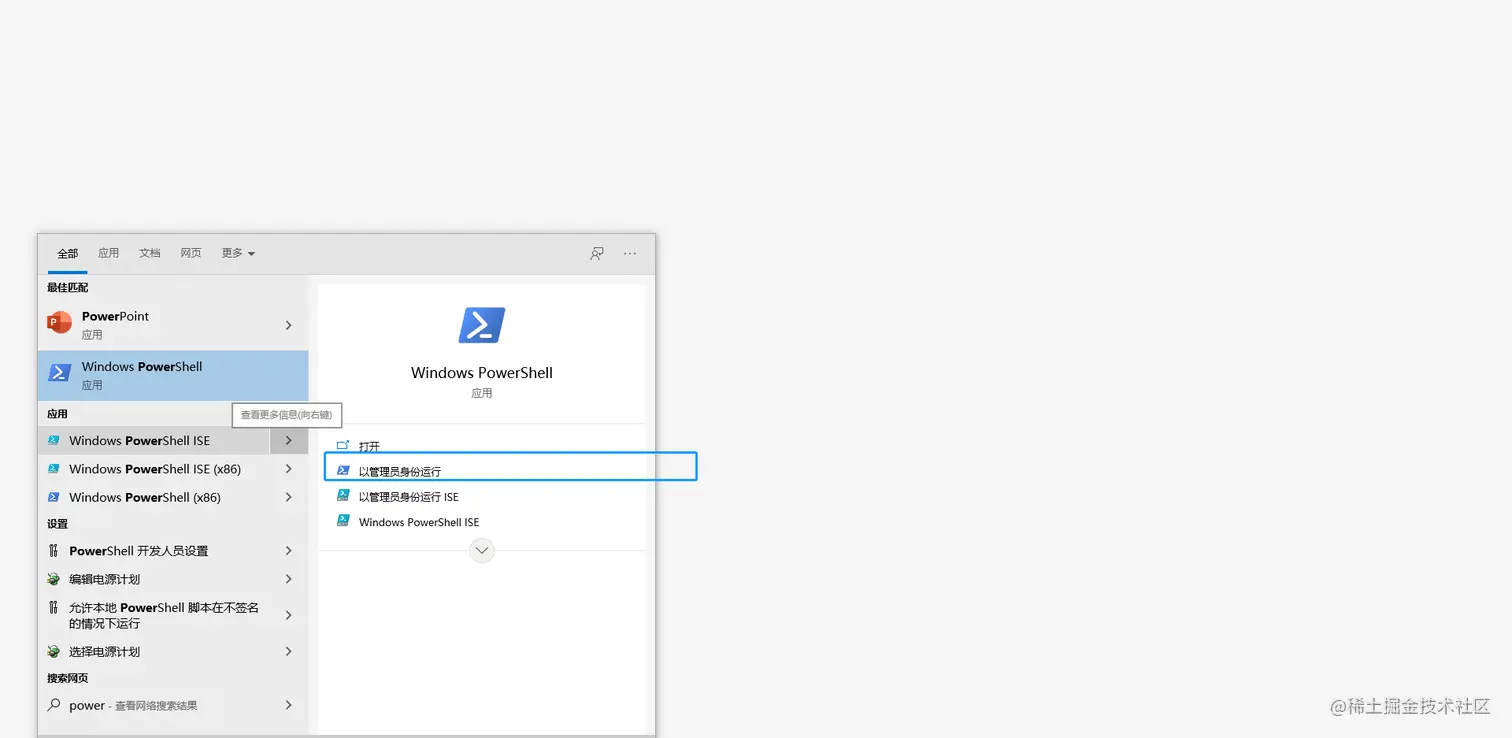This screenshot has height=738, width=1512.
Task: Select Windows PowerShell ISE (x86) result
Action: tap(154, 469)
